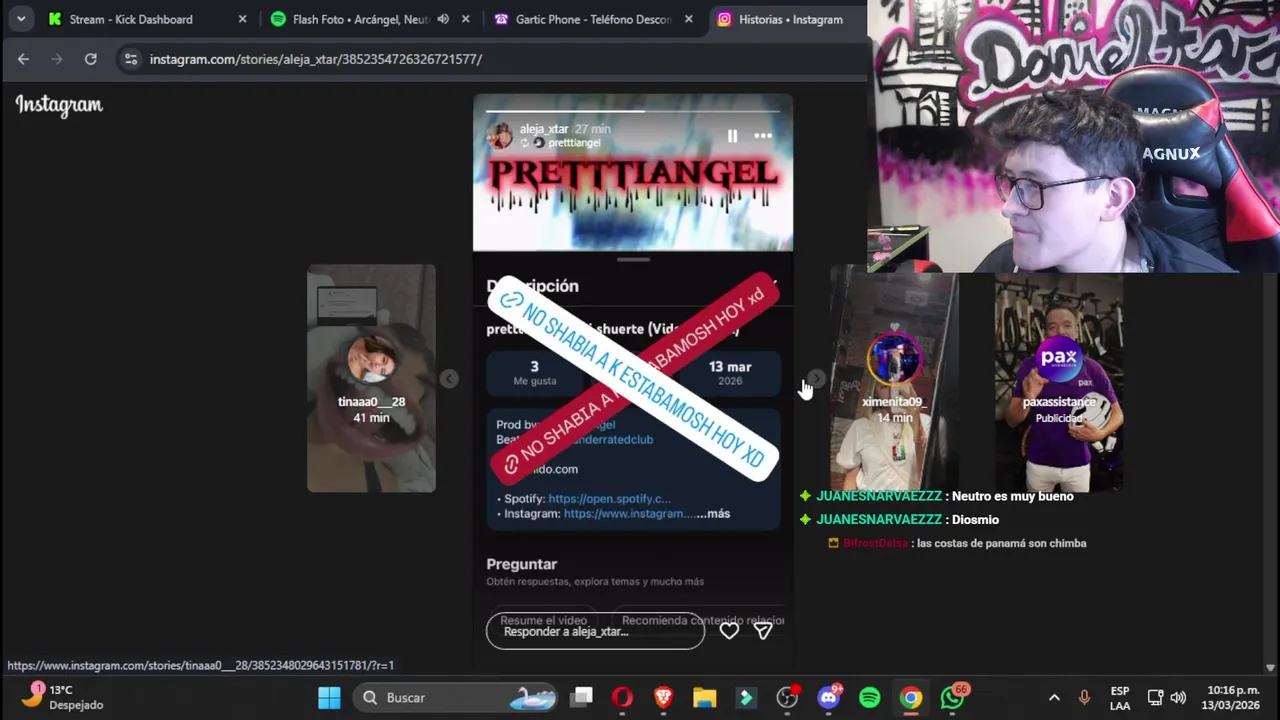Open network settings tray icon
This screenshot has height=720, width=1280.
(x=1155, y=697)
